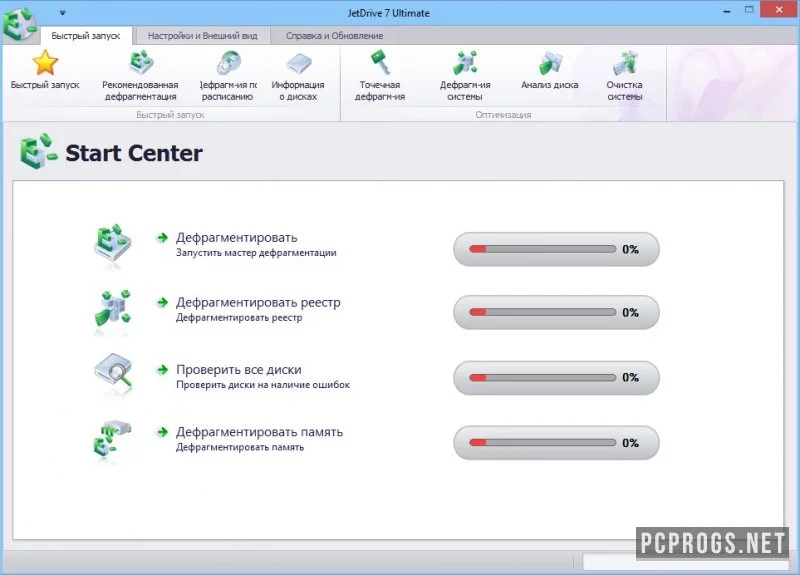Open Информация о дисках icon
800x575 pixels.
298,64
